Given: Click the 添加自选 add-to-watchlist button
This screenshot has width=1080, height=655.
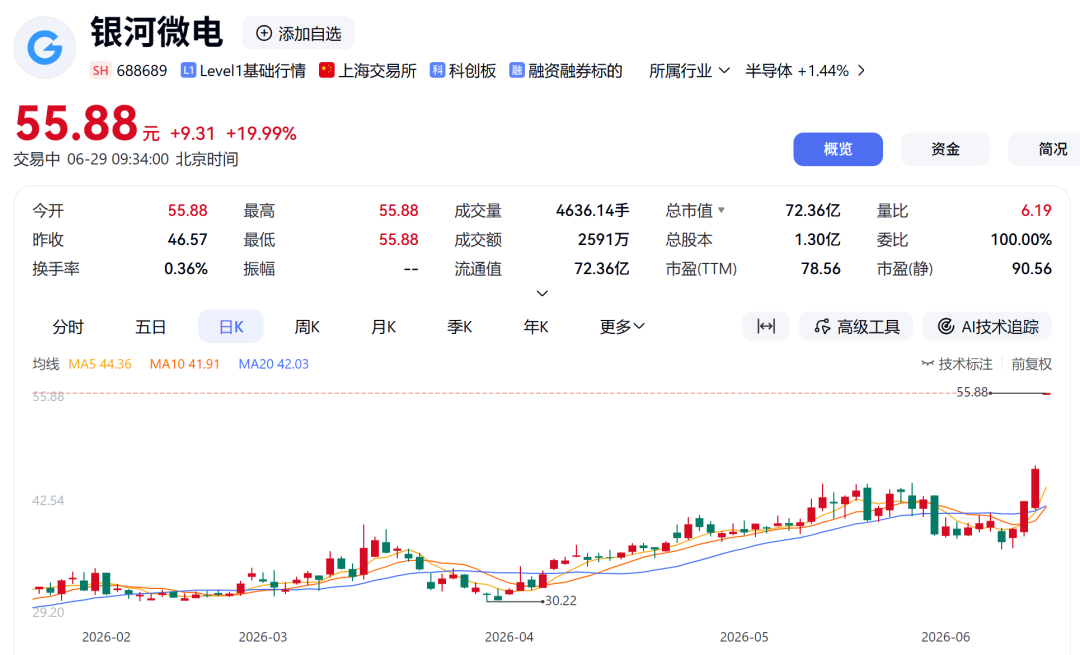Looking at the screenshot, I should 298,33.
